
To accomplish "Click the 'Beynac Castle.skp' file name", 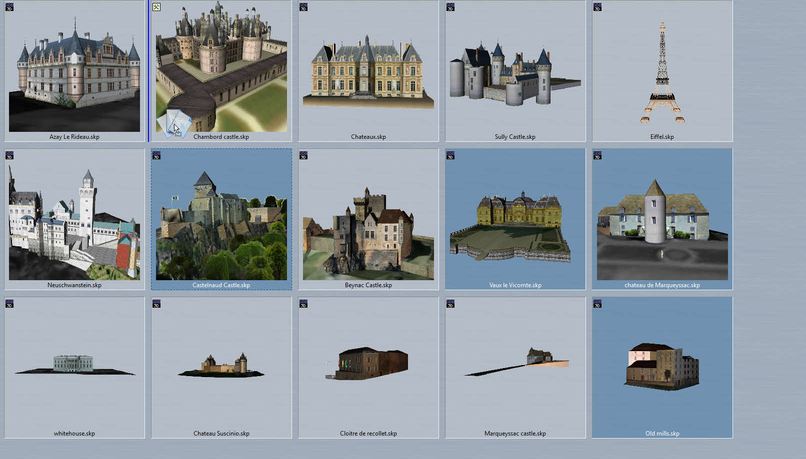I will [x=369, y=285].
